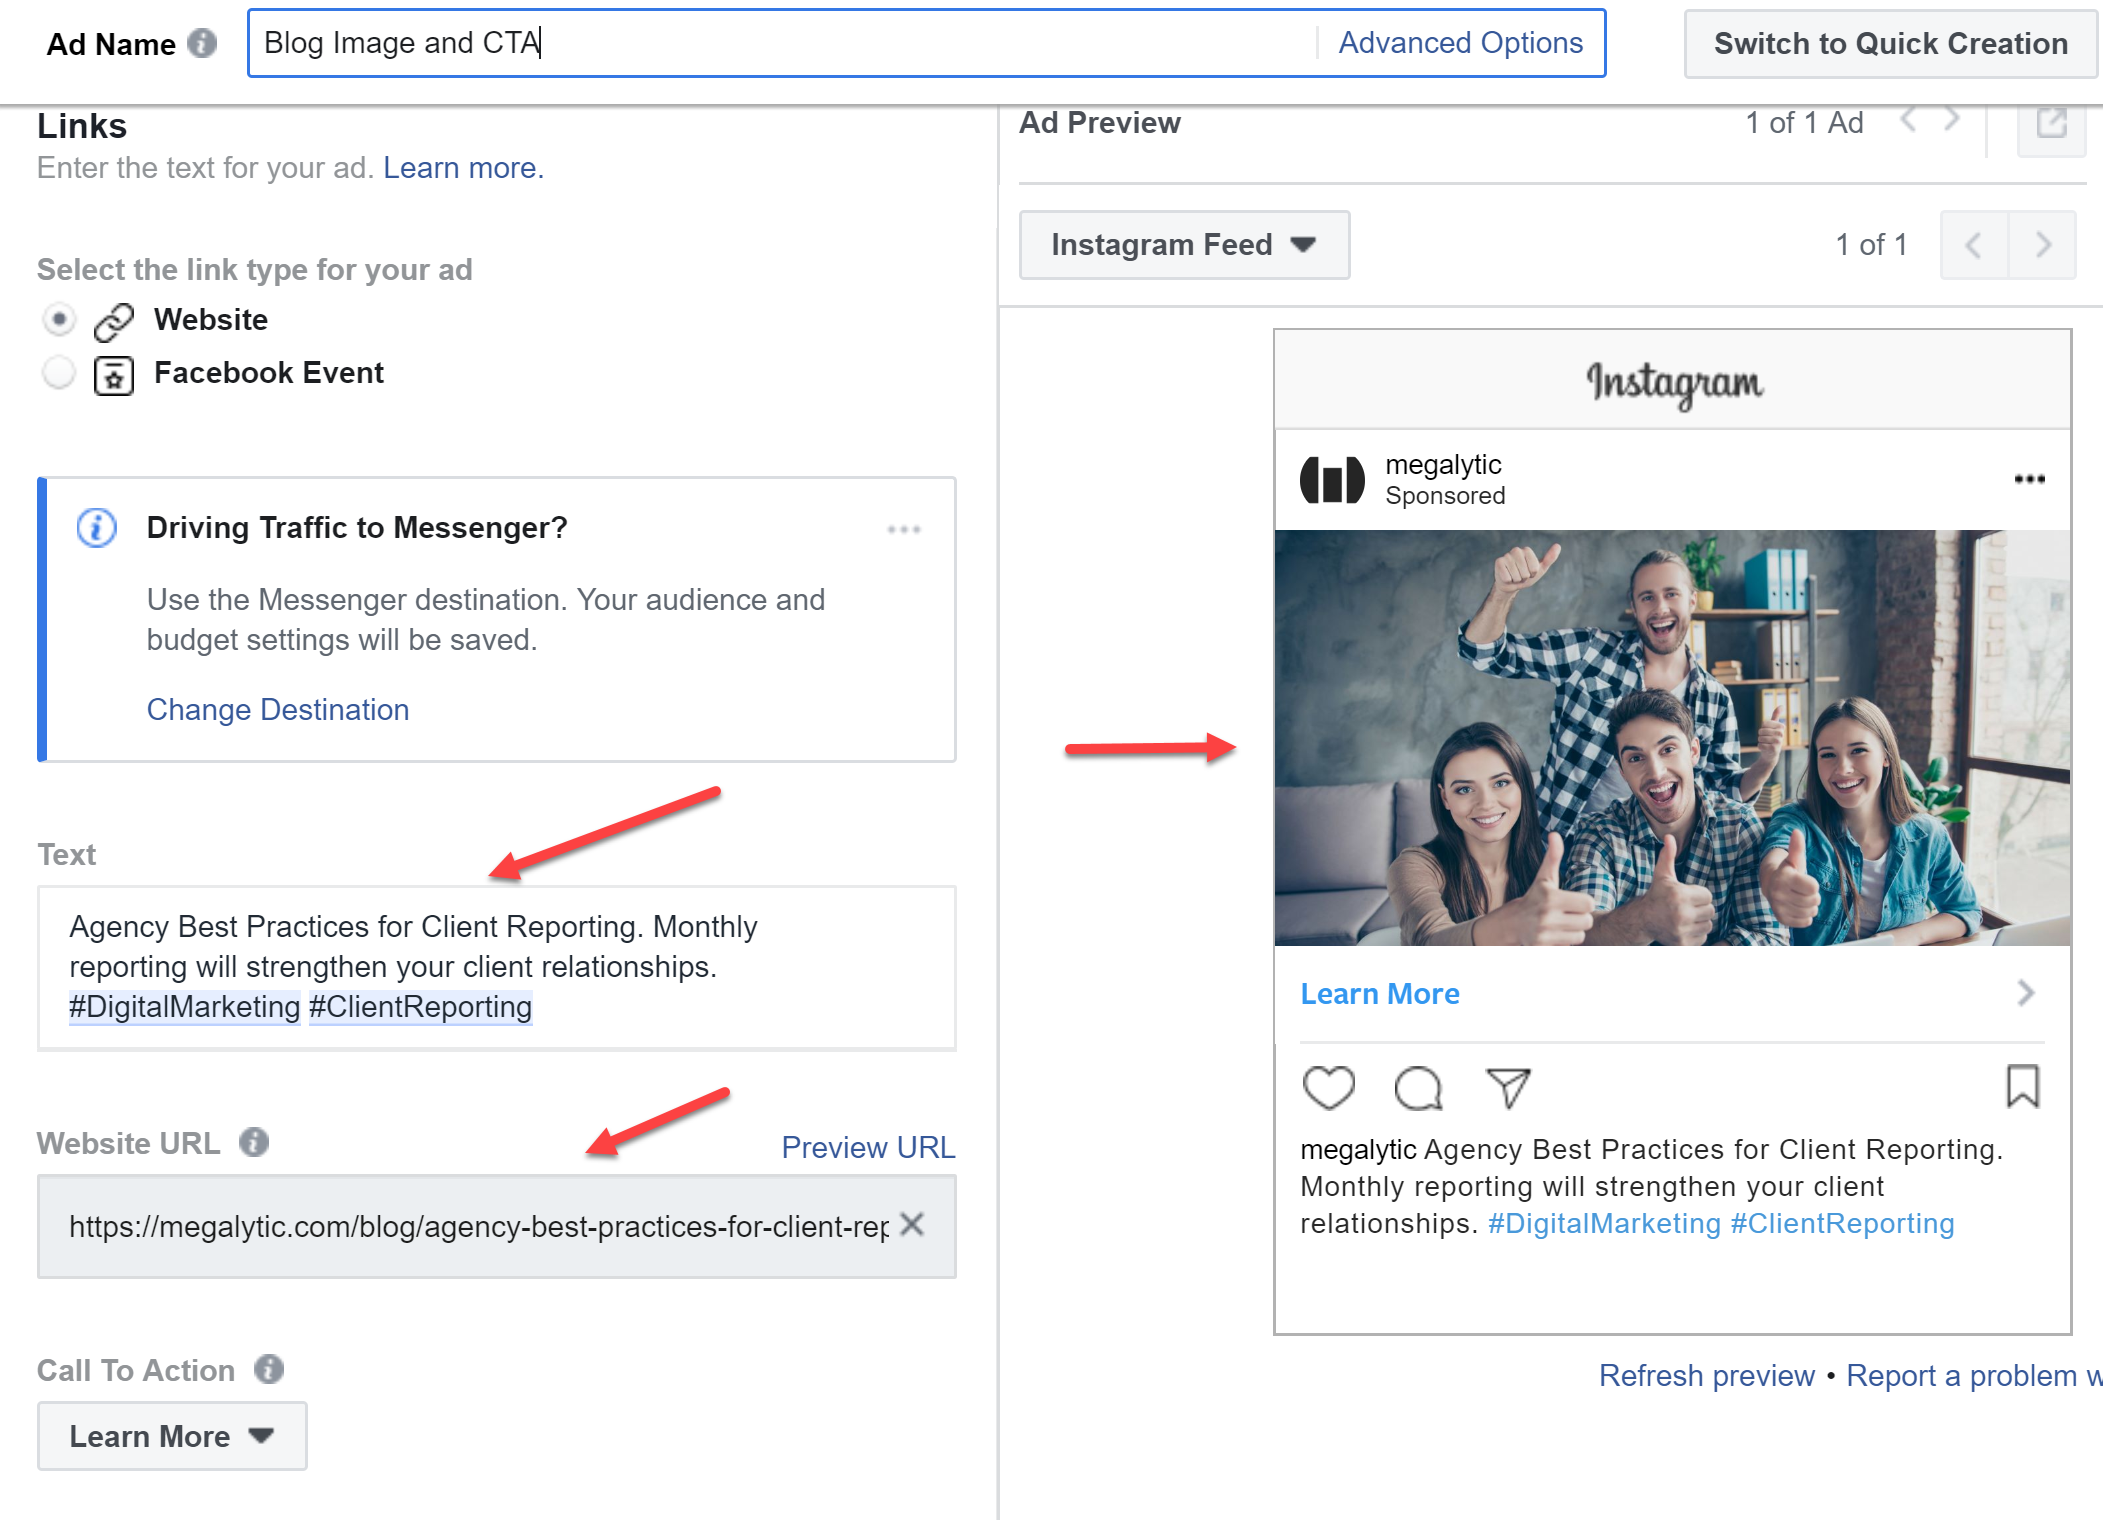Viewport: 2103px width, 1520px height.
Task: Clear the Website URL with X icon
Action: [911, 1225]
